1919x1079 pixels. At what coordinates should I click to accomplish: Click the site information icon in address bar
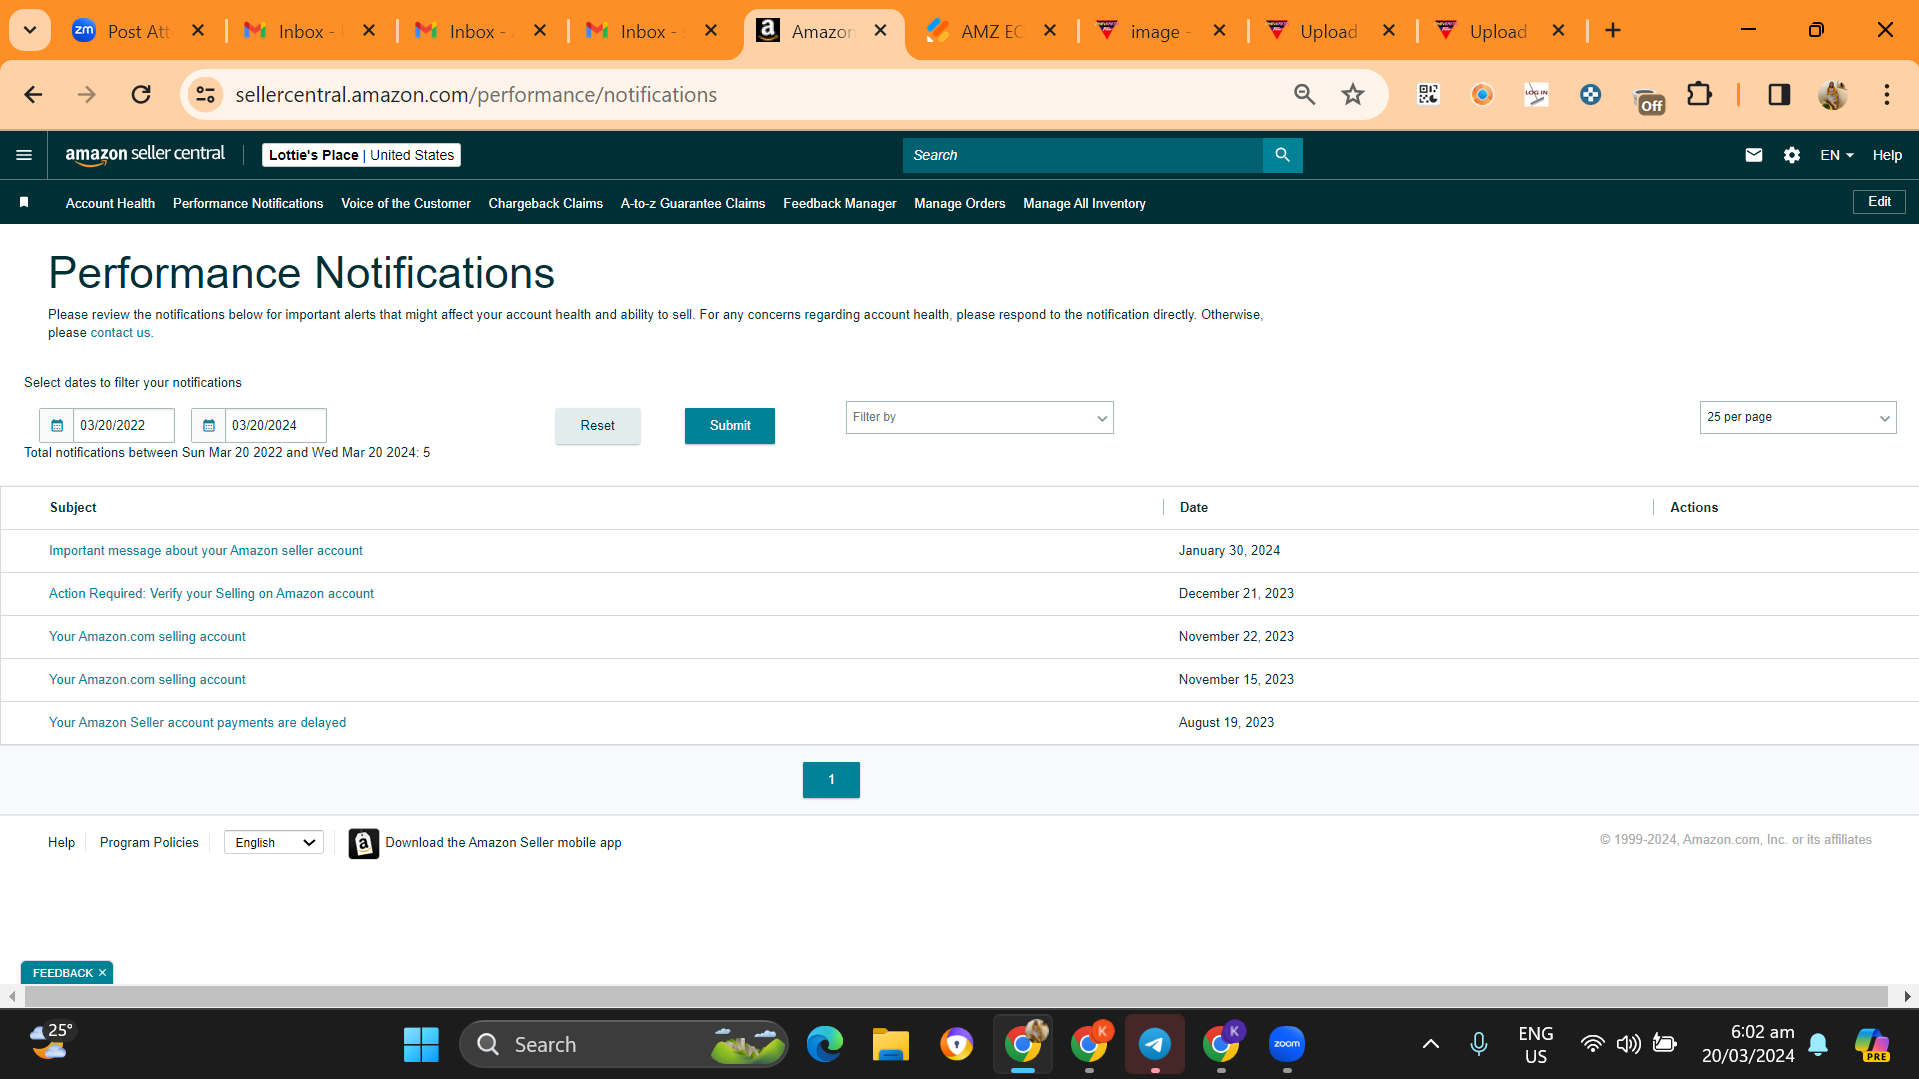coord(205,94)
